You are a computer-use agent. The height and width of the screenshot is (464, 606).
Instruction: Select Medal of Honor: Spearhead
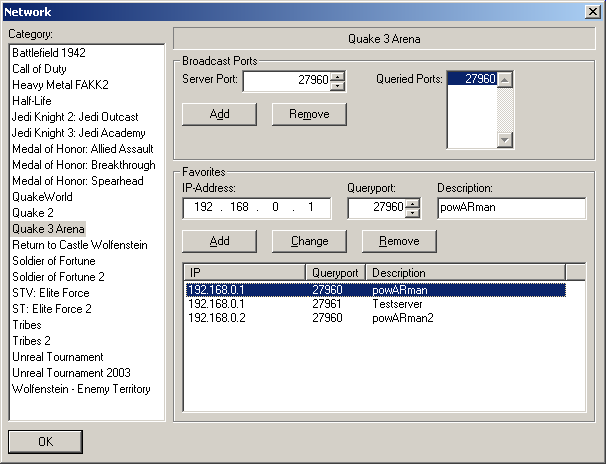[78, 181]
